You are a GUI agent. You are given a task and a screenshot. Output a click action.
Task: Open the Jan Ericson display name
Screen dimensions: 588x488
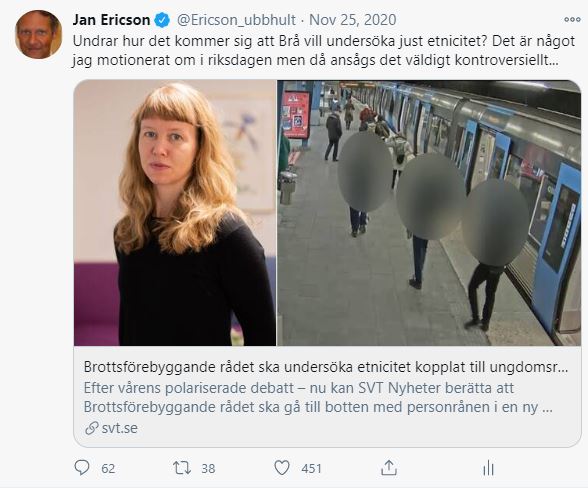click(x=111, y=20)
